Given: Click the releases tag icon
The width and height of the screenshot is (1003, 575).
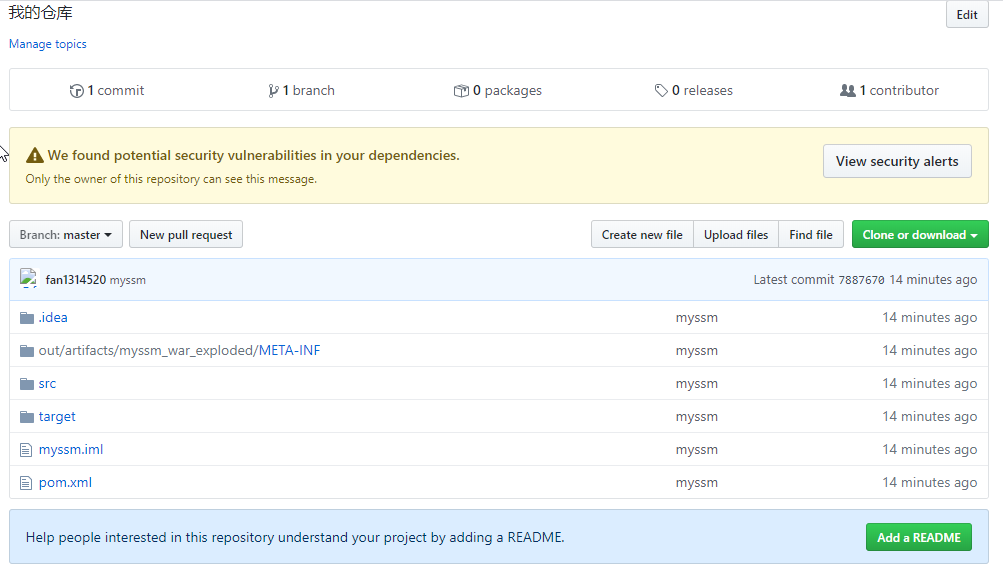Looking at the screenshot, I should (x=661, y=90).
